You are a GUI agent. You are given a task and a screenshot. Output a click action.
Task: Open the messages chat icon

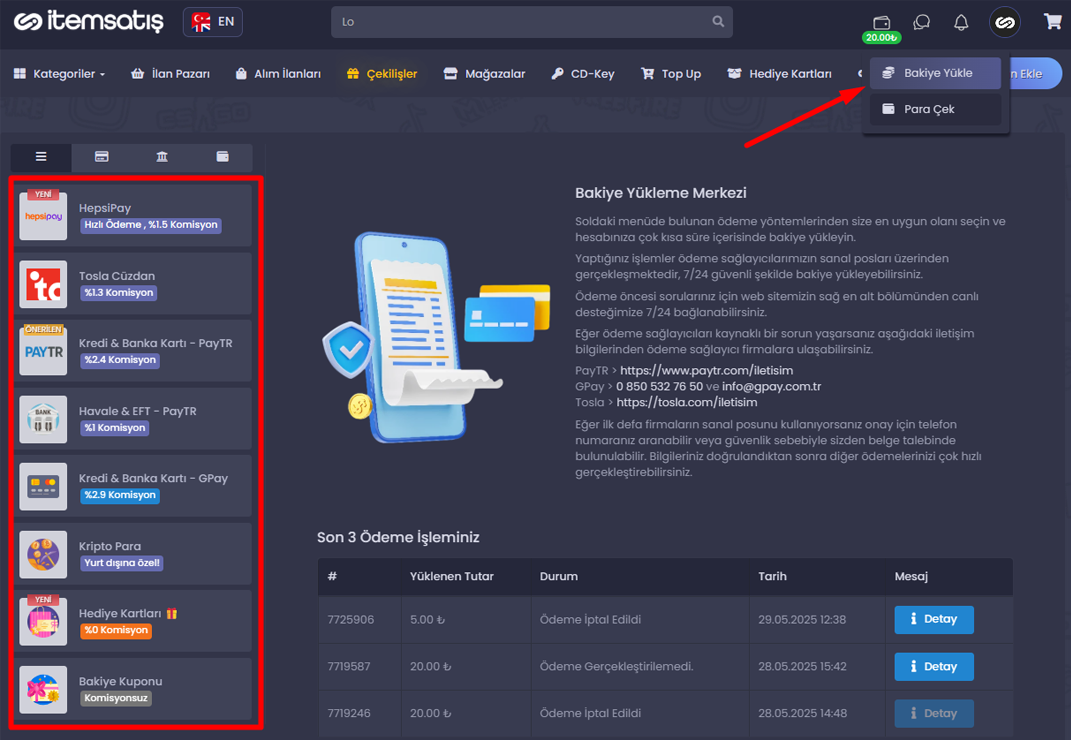click(921, 23)
